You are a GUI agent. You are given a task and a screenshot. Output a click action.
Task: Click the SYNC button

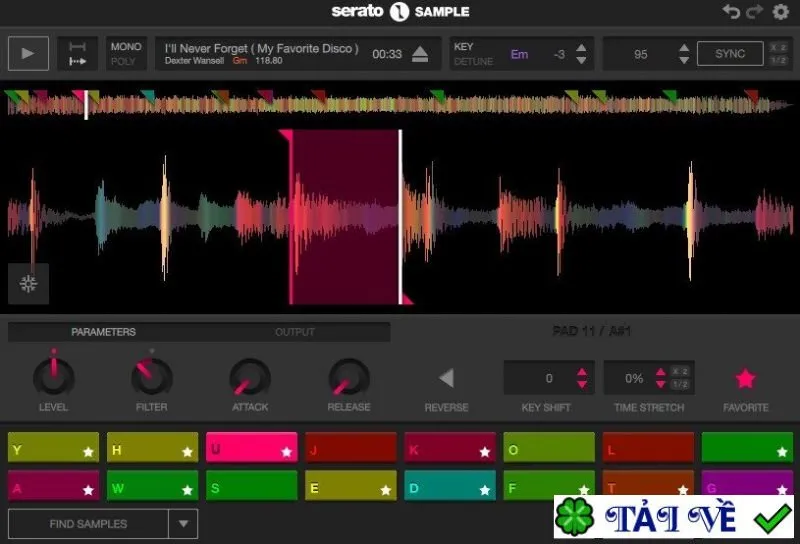click(730, 54)
